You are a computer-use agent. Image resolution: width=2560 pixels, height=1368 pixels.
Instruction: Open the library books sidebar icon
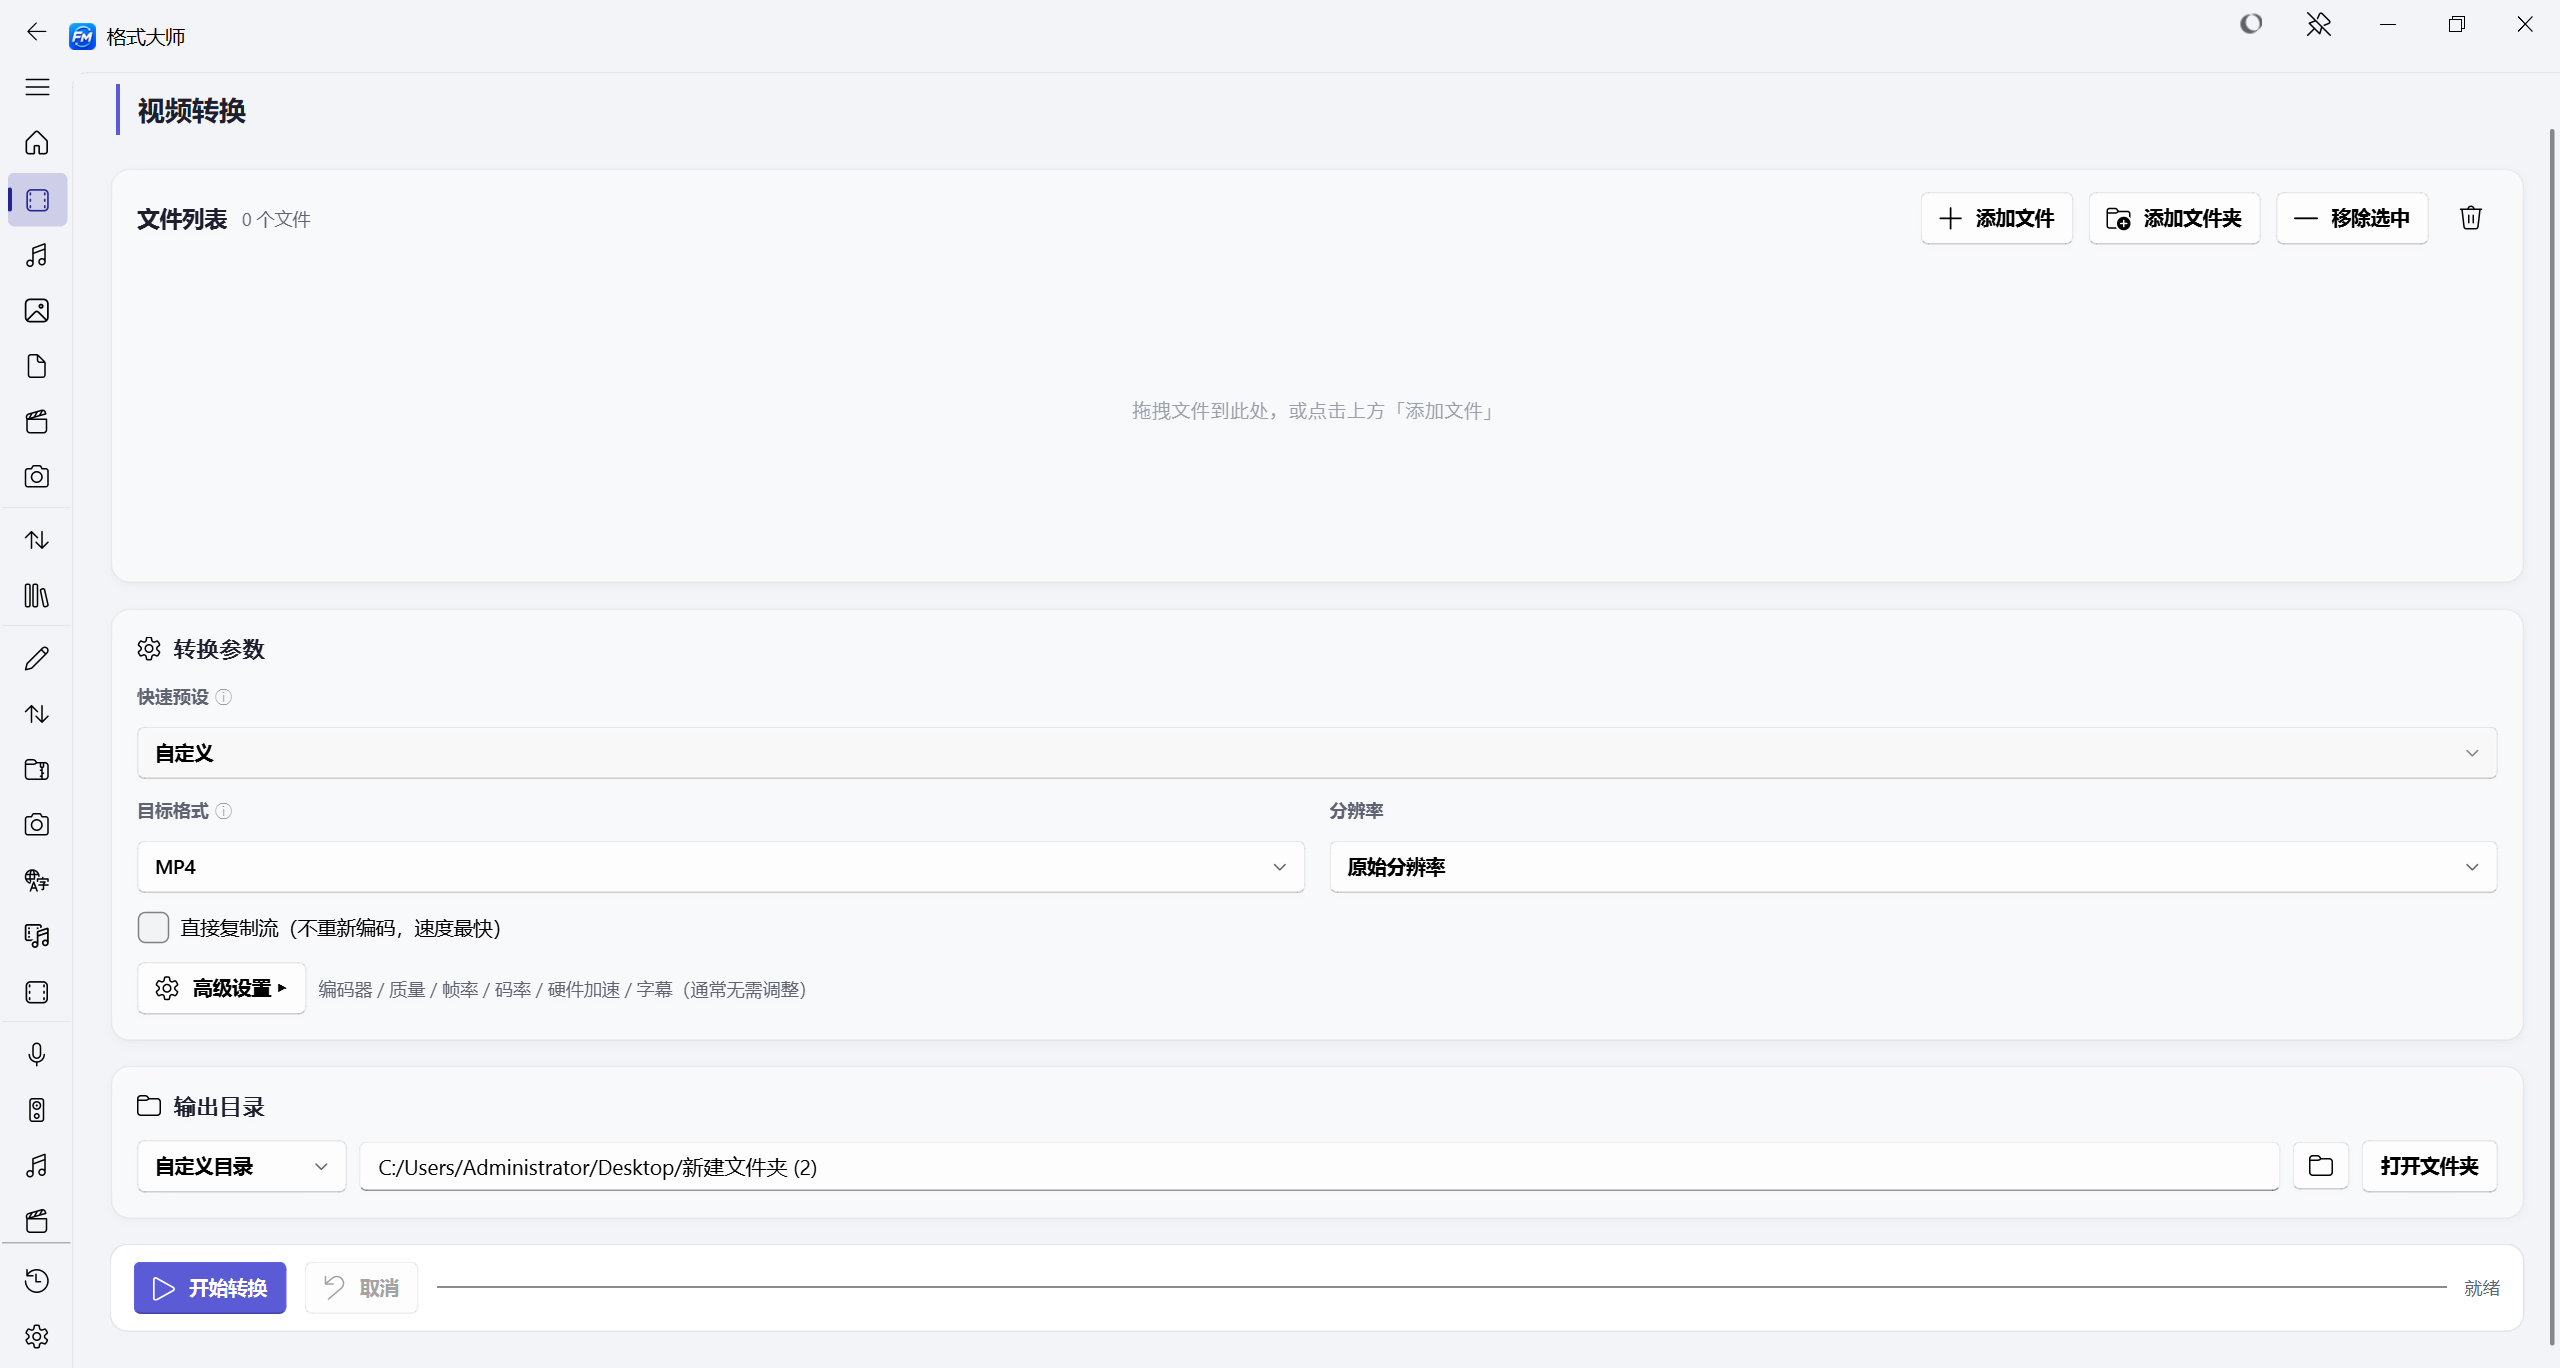coord(37,596)
